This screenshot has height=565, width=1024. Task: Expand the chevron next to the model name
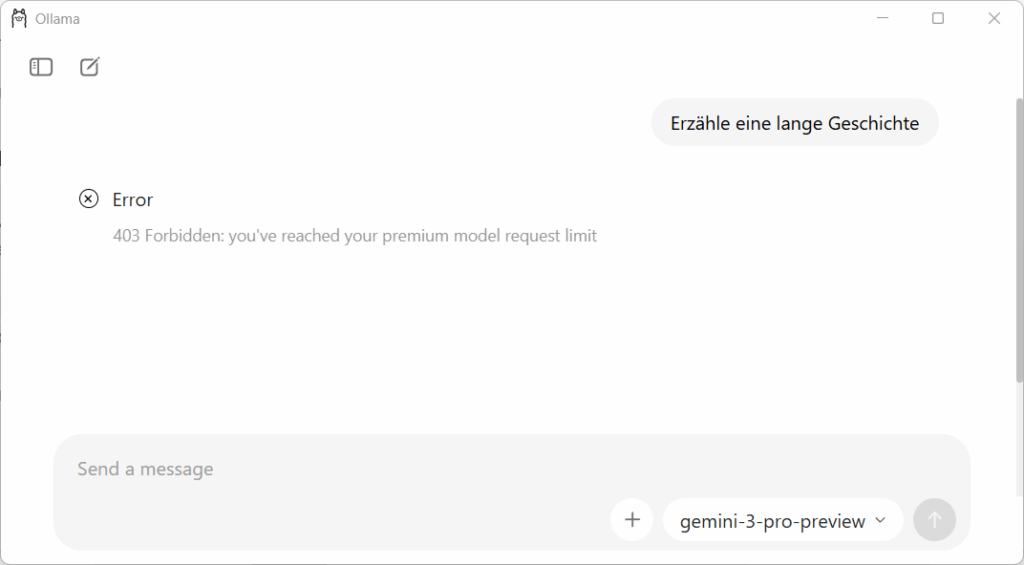tap(881, 520)
